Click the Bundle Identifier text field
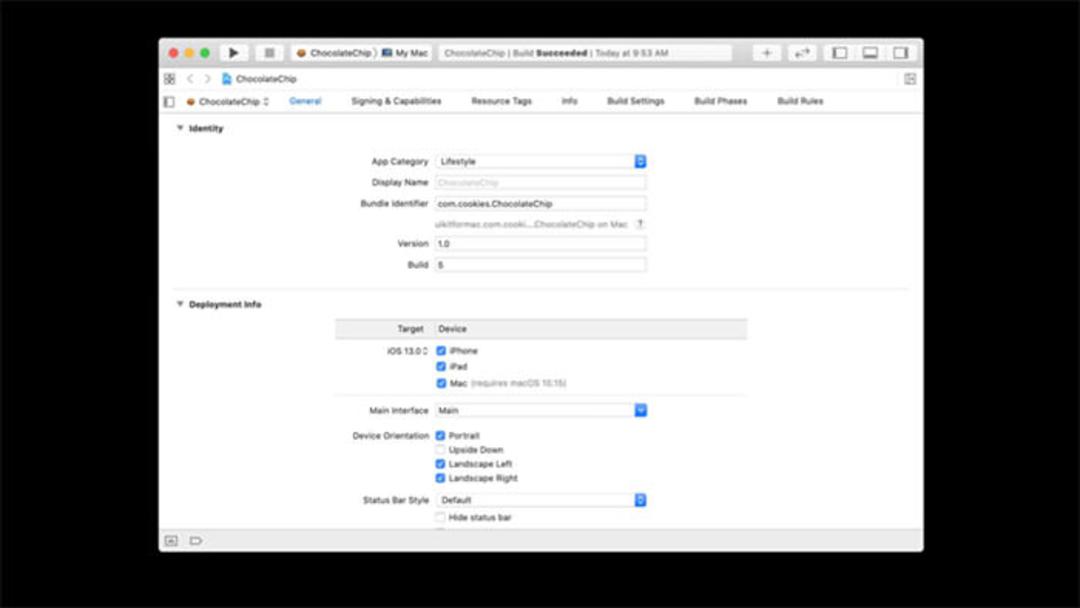This screenshot has width=1080, height=608. [541, 204]
